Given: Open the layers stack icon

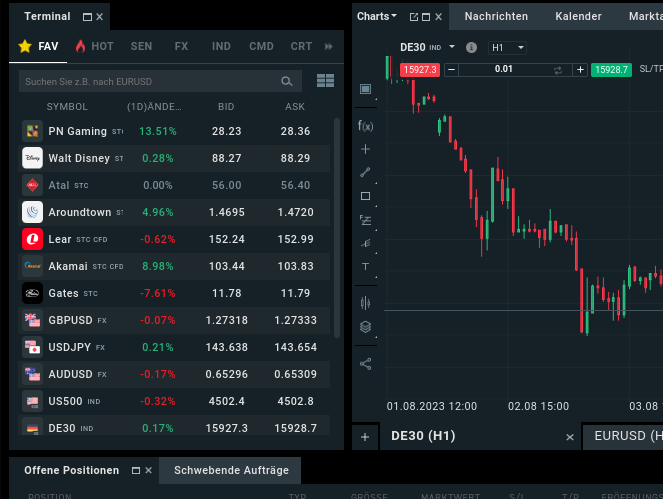Looking at the screenshot, I should pos(365,327).
